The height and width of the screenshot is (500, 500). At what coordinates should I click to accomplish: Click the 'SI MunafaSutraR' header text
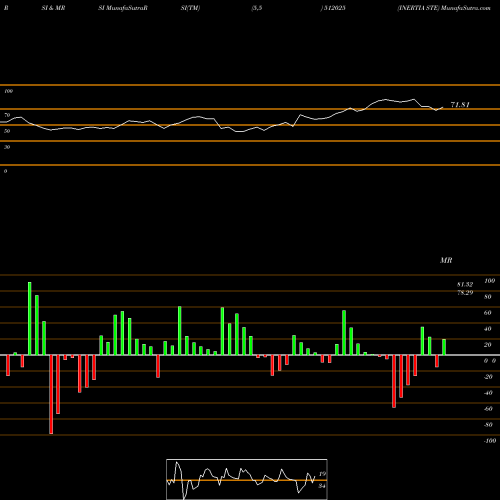[123, 8]
